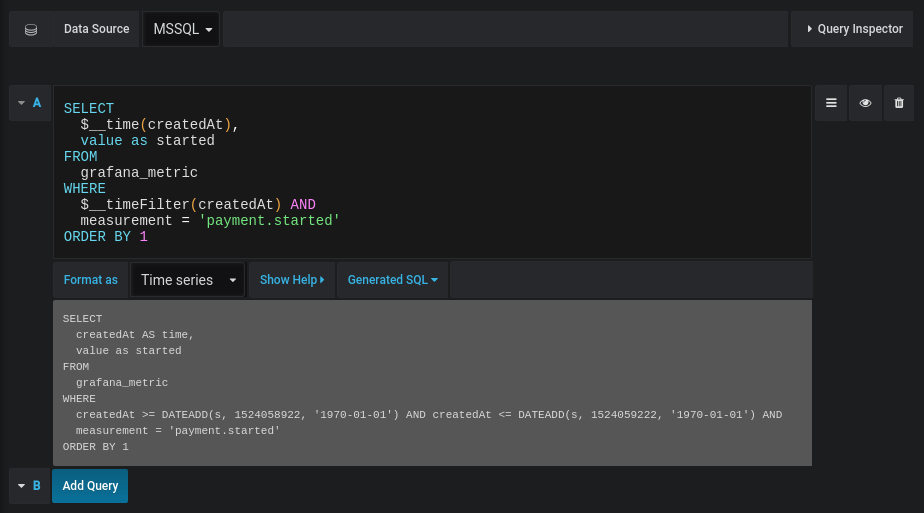The width and height of the screenshot is (924, 513).
Task: Click the generated SQL output panel
Action: [432, 382]
